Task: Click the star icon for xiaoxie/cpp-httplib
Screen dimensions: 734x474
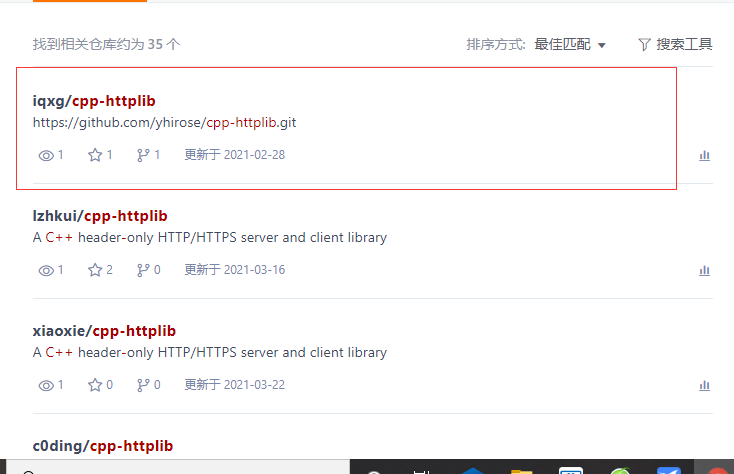Action: [95, 385]
